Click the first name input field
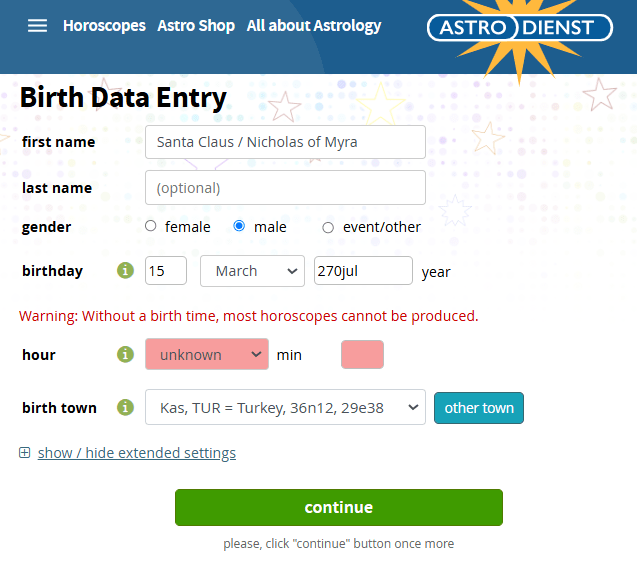The width and height of the screenshot is (637, 562). point(285,142)
